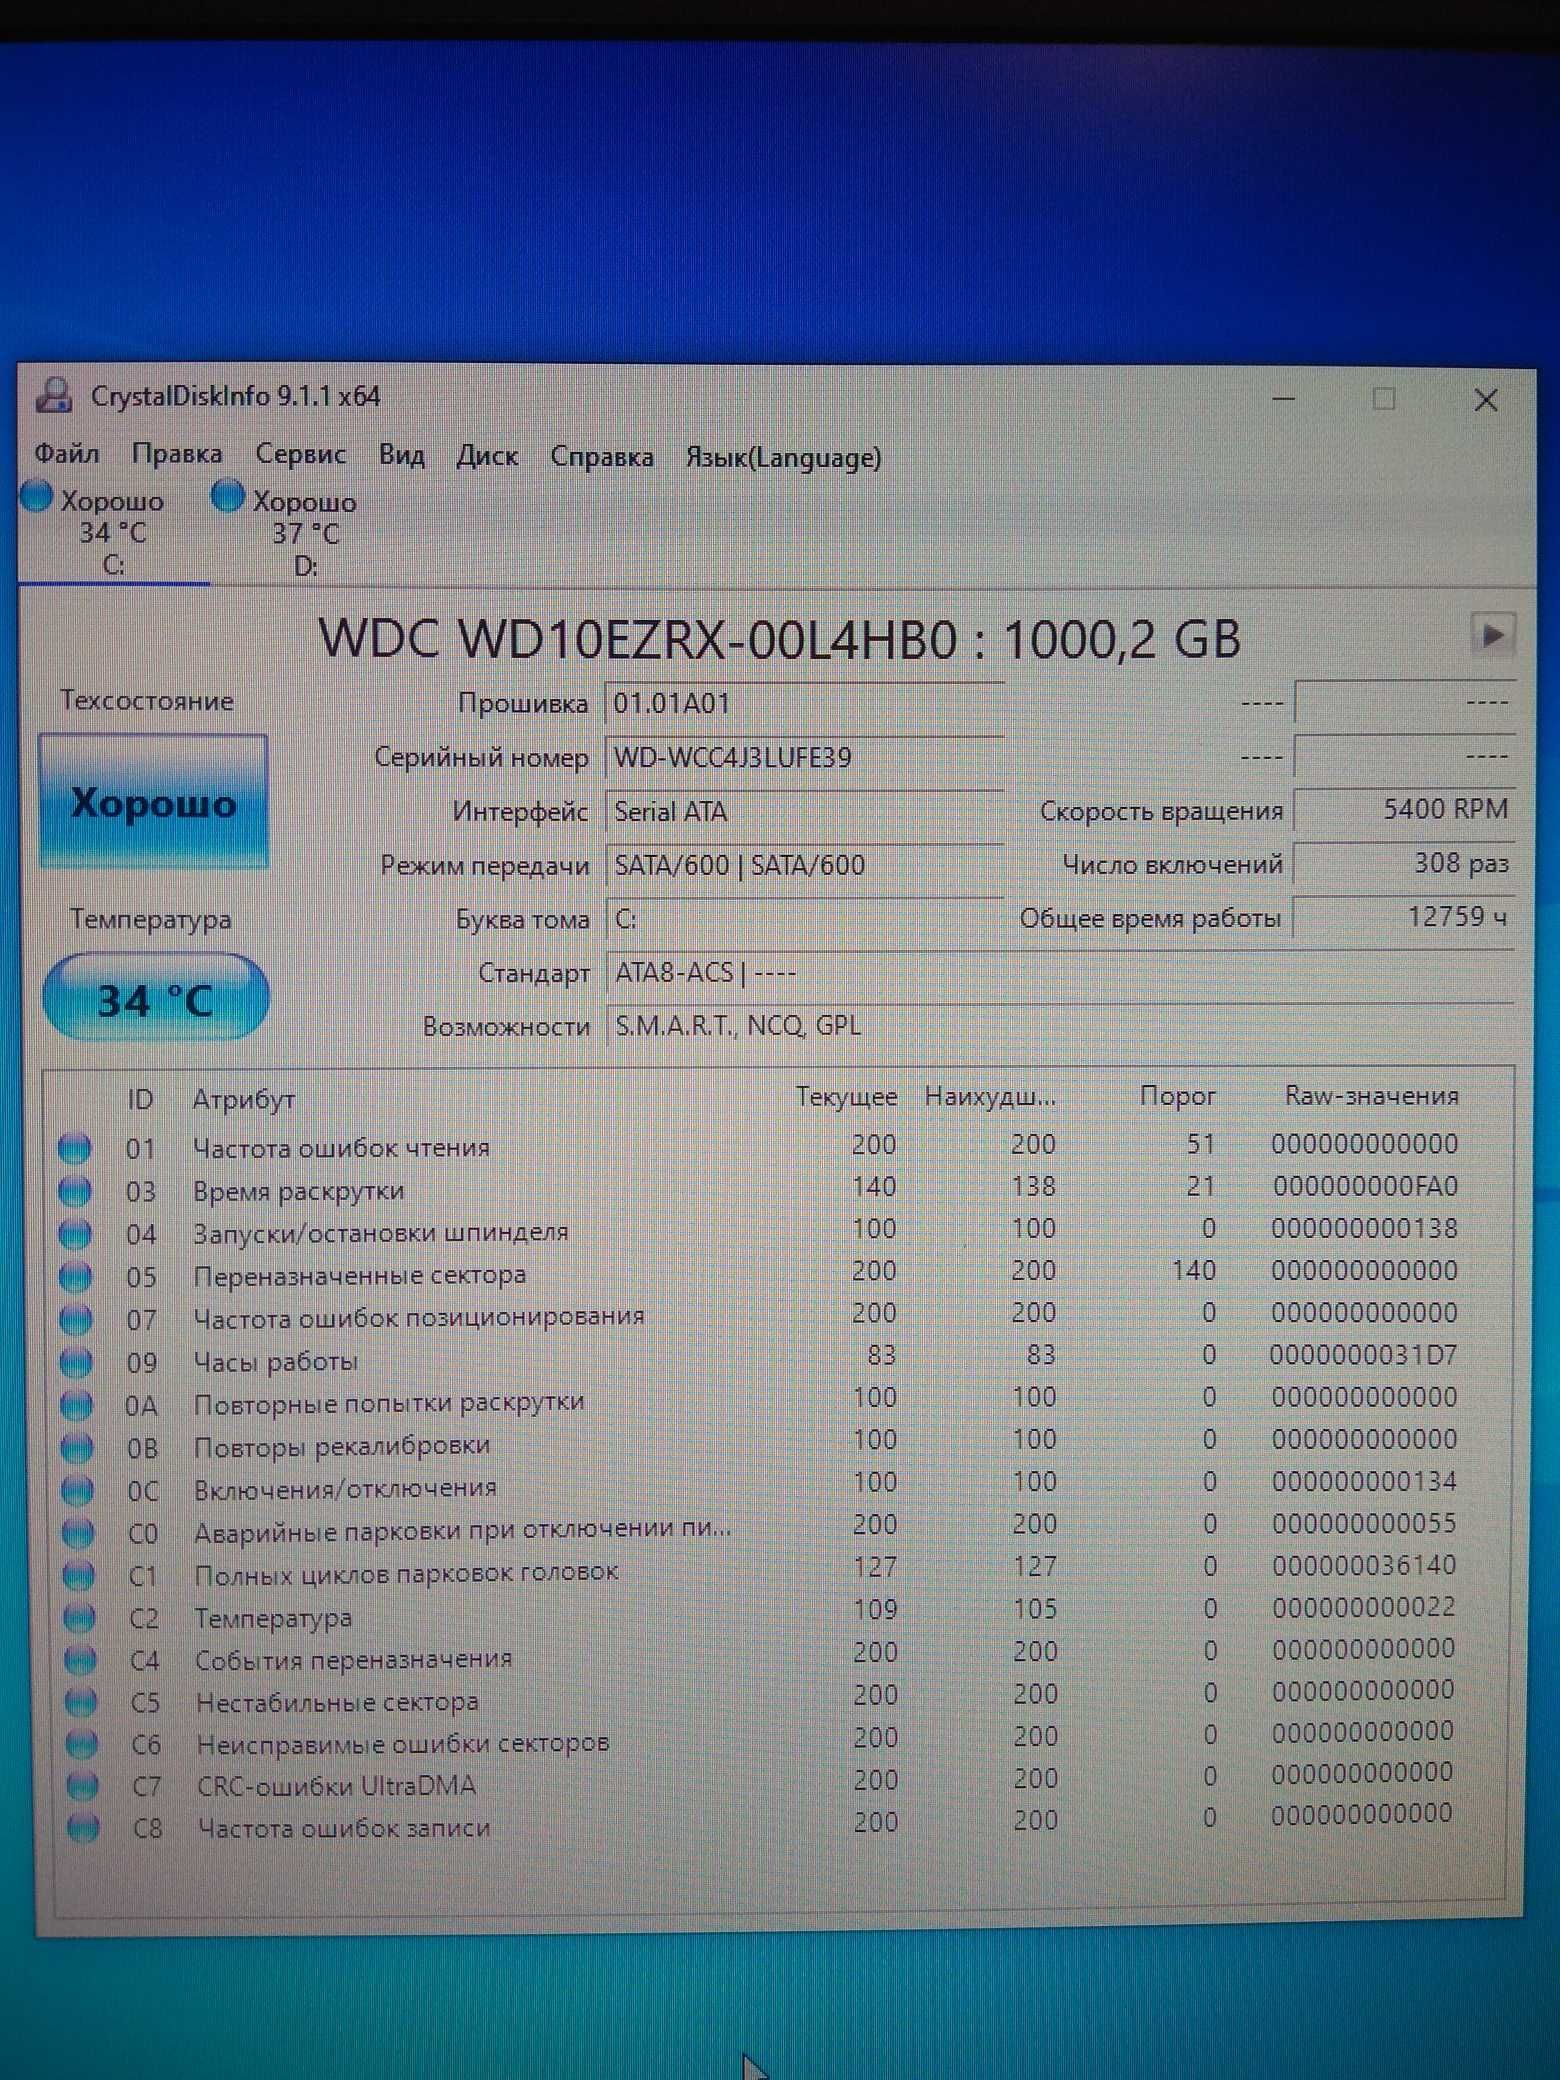Select the Часы работы row text
Viewport: 1560px width, 2080px height.
[275, 1362]
